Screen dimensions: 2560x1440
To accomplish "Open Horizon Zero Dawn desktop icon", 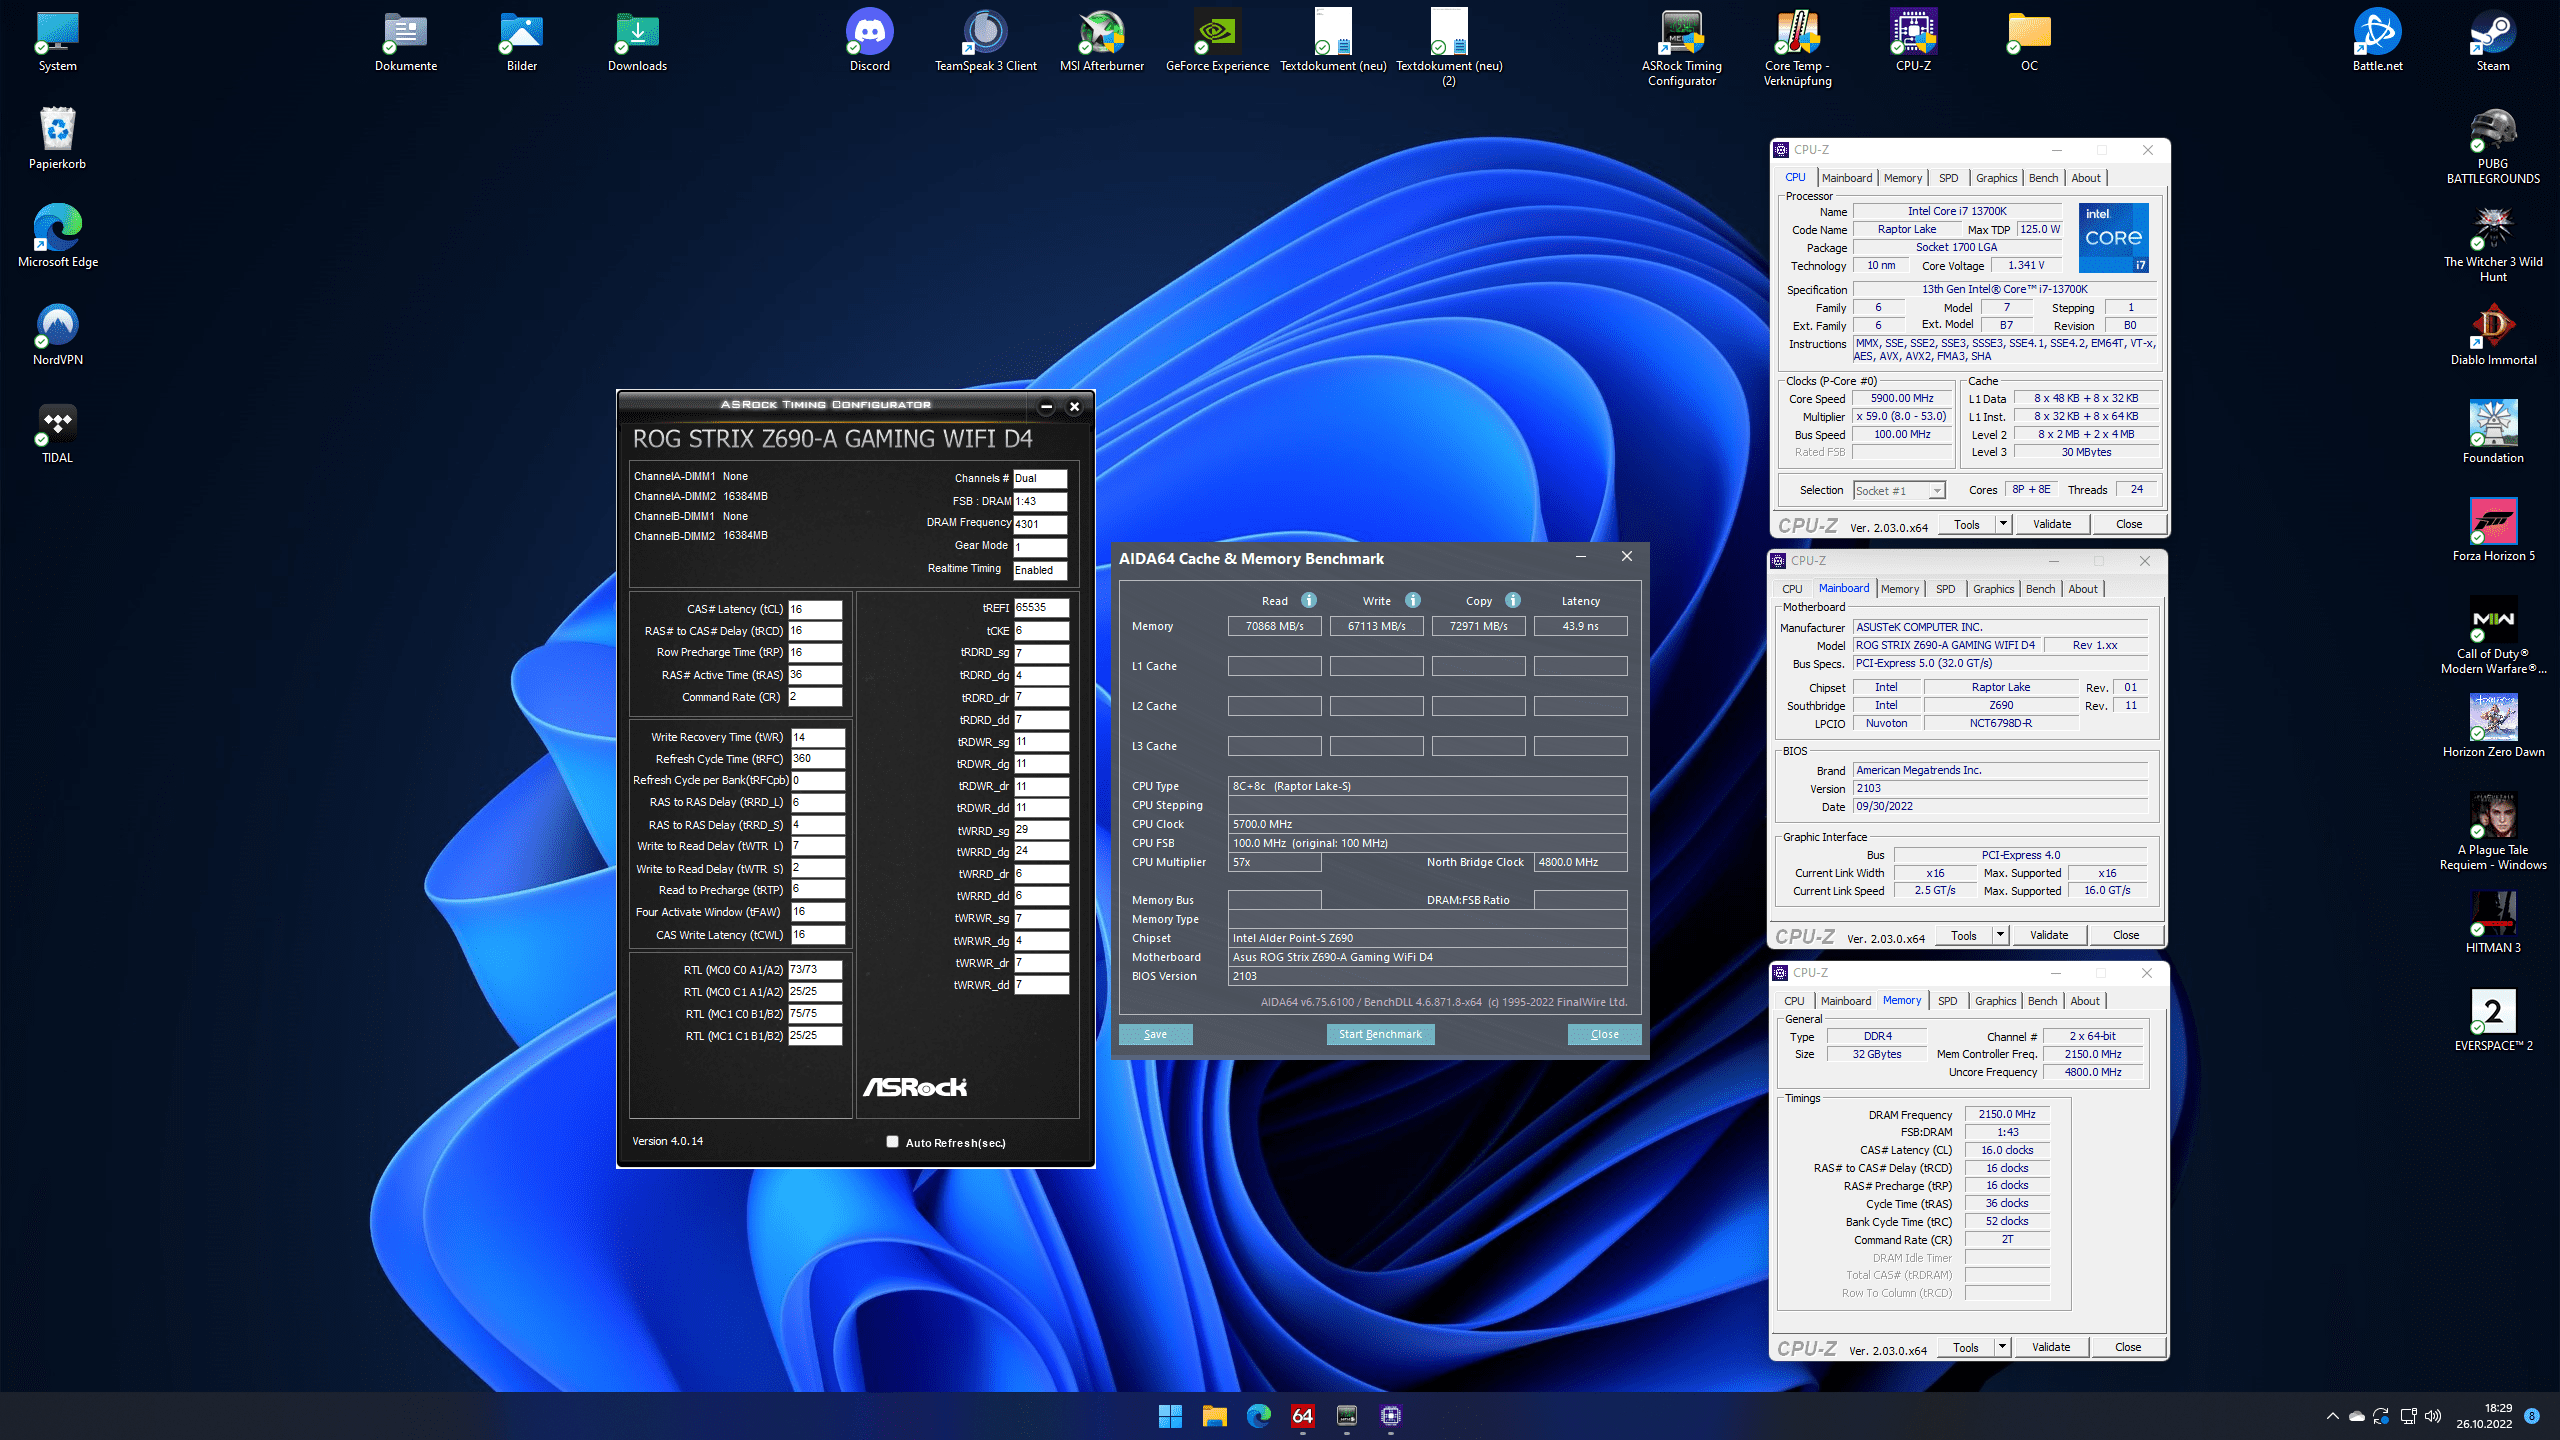I will [x=2493, y=728].
